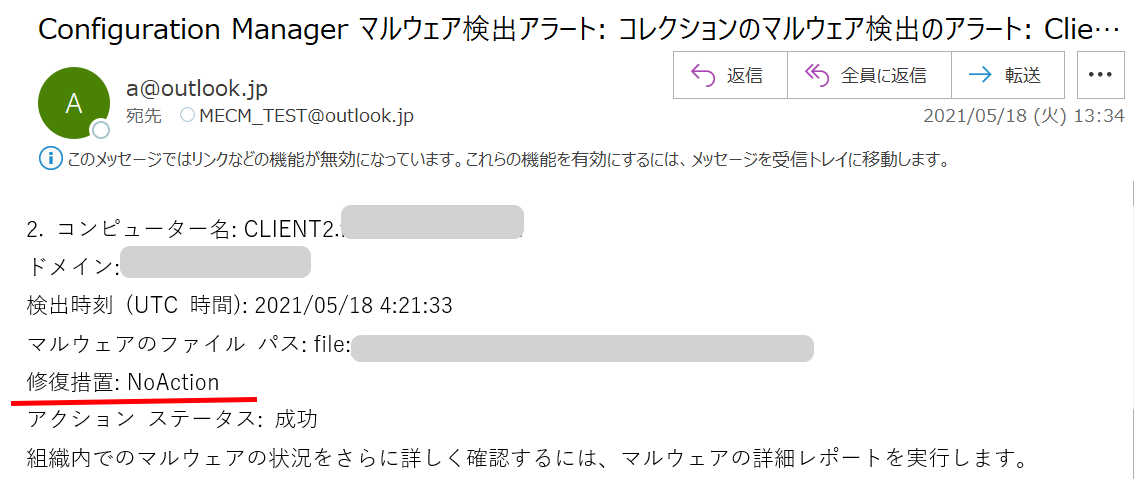Click the underlined 修復措置 NoAction text
This screenshot has width=1134, height=479.
123,382
